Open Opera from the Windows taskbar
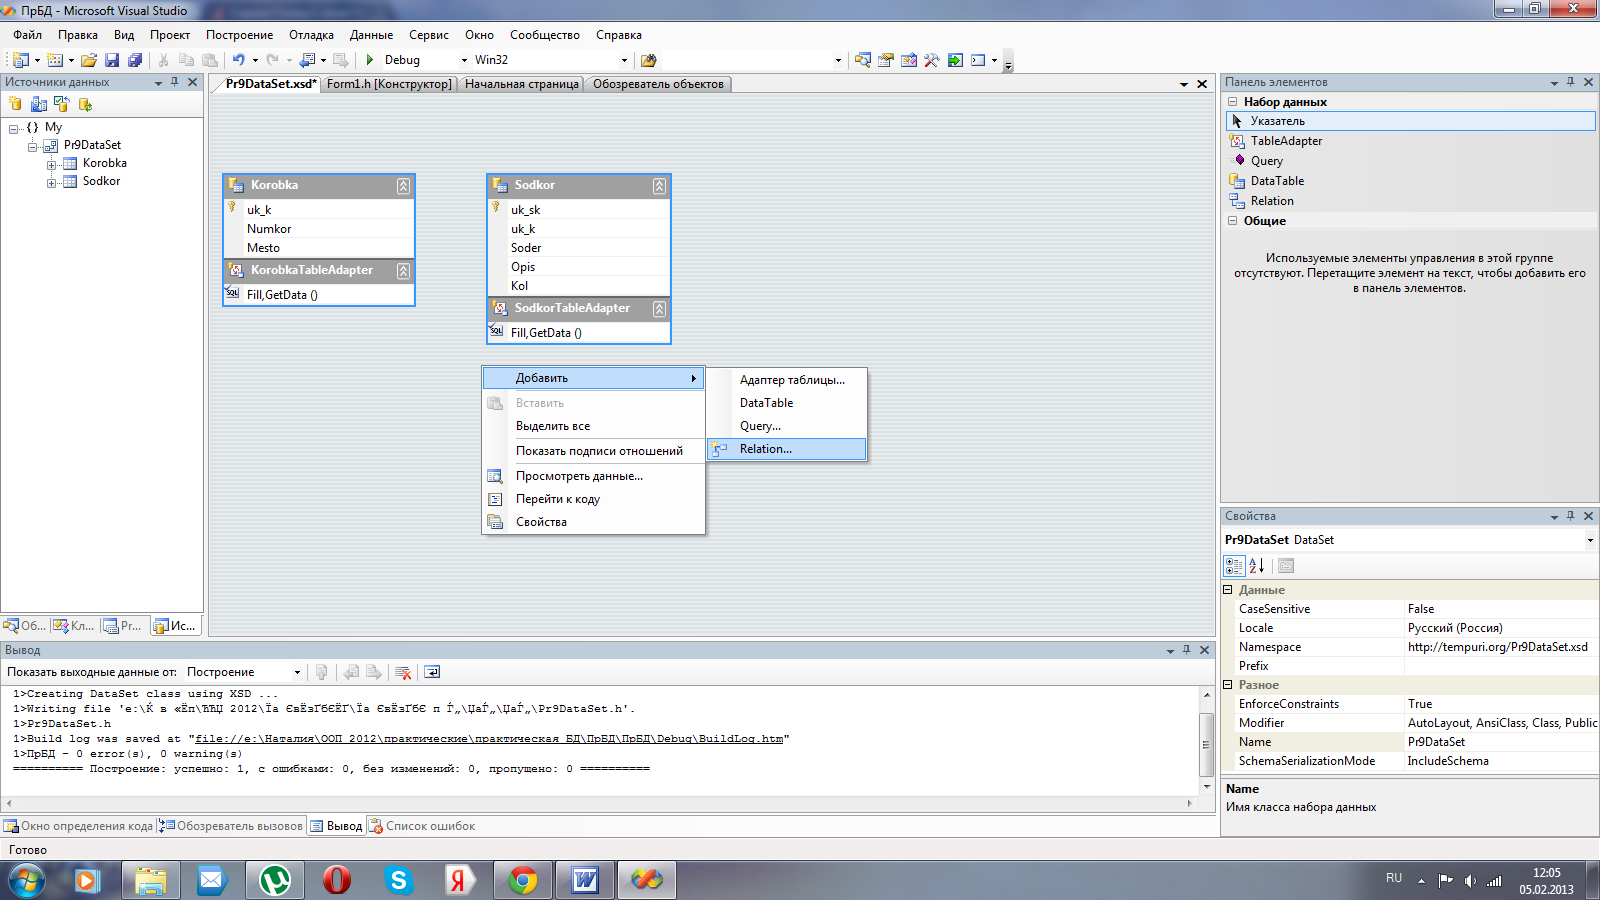 (337, 880)
